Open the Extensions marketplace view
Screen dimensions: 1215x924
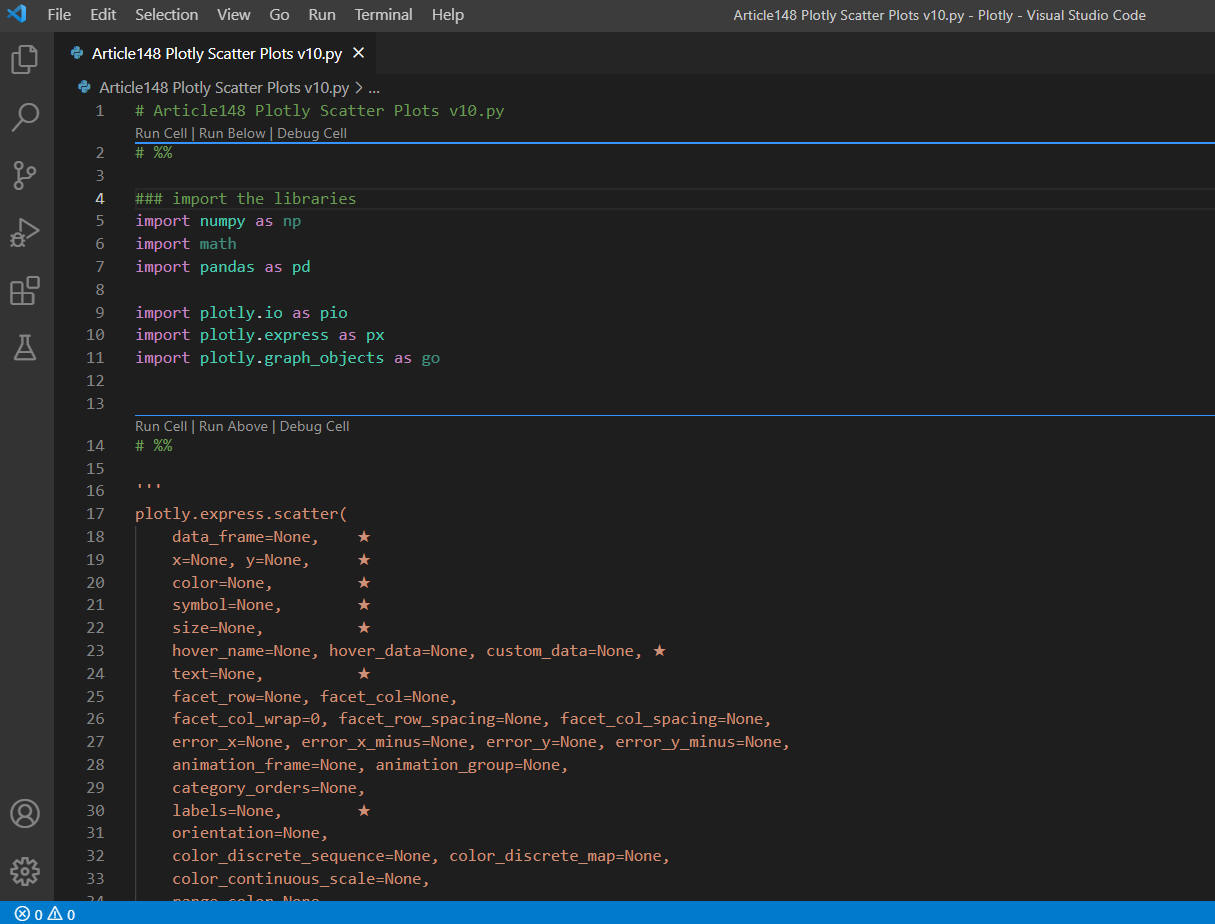[x=25, y=291]
